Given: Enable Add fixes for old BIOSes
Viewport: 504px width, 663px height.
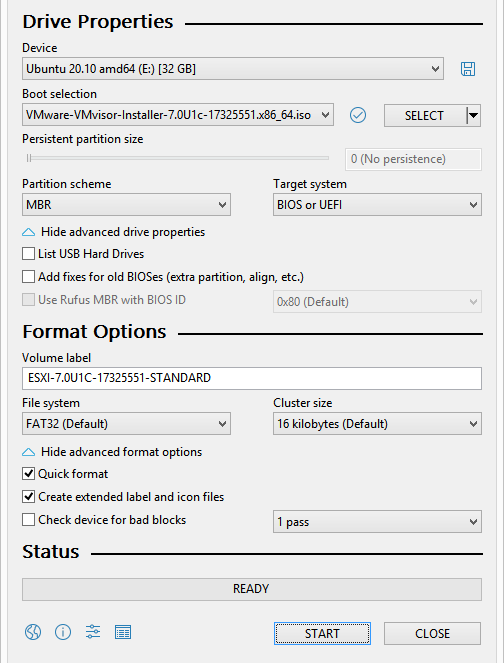Looking at the screenshot, I should (28, 277).
